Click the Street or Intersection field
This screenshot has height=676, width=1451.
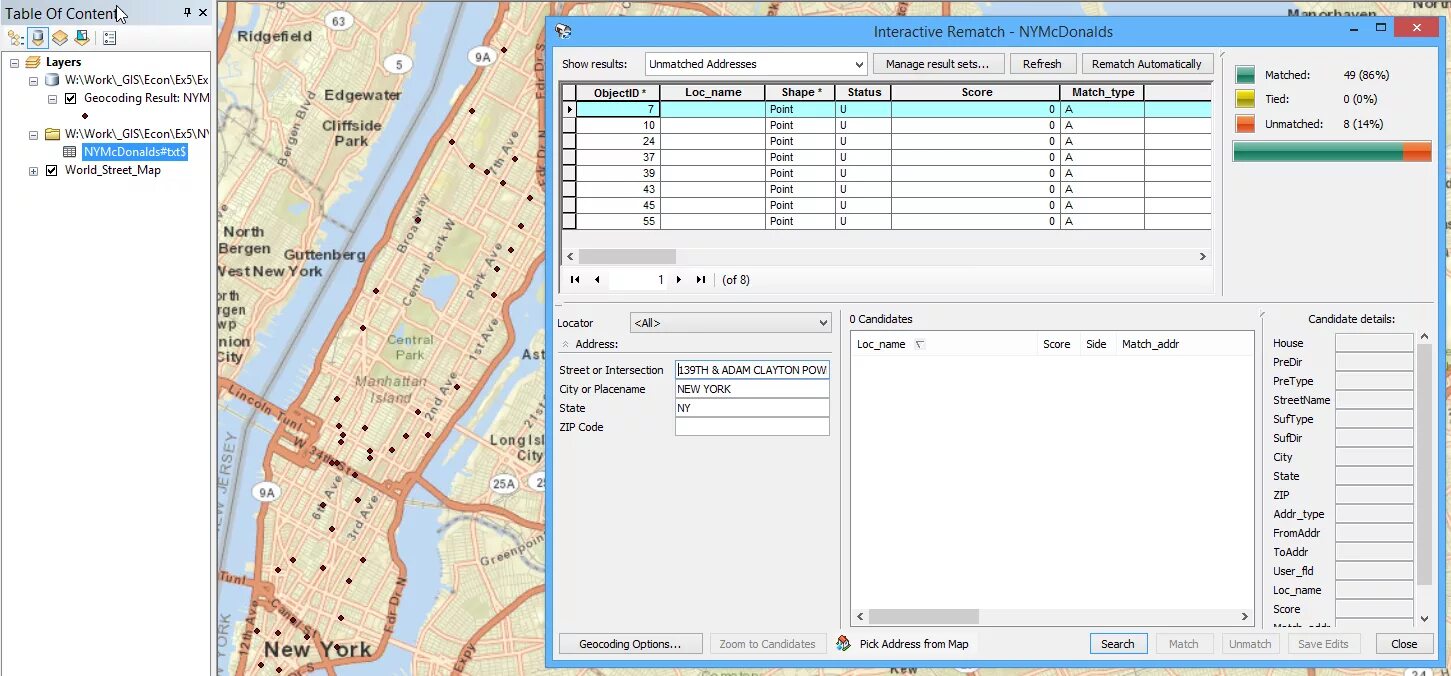tap(752, 370)
